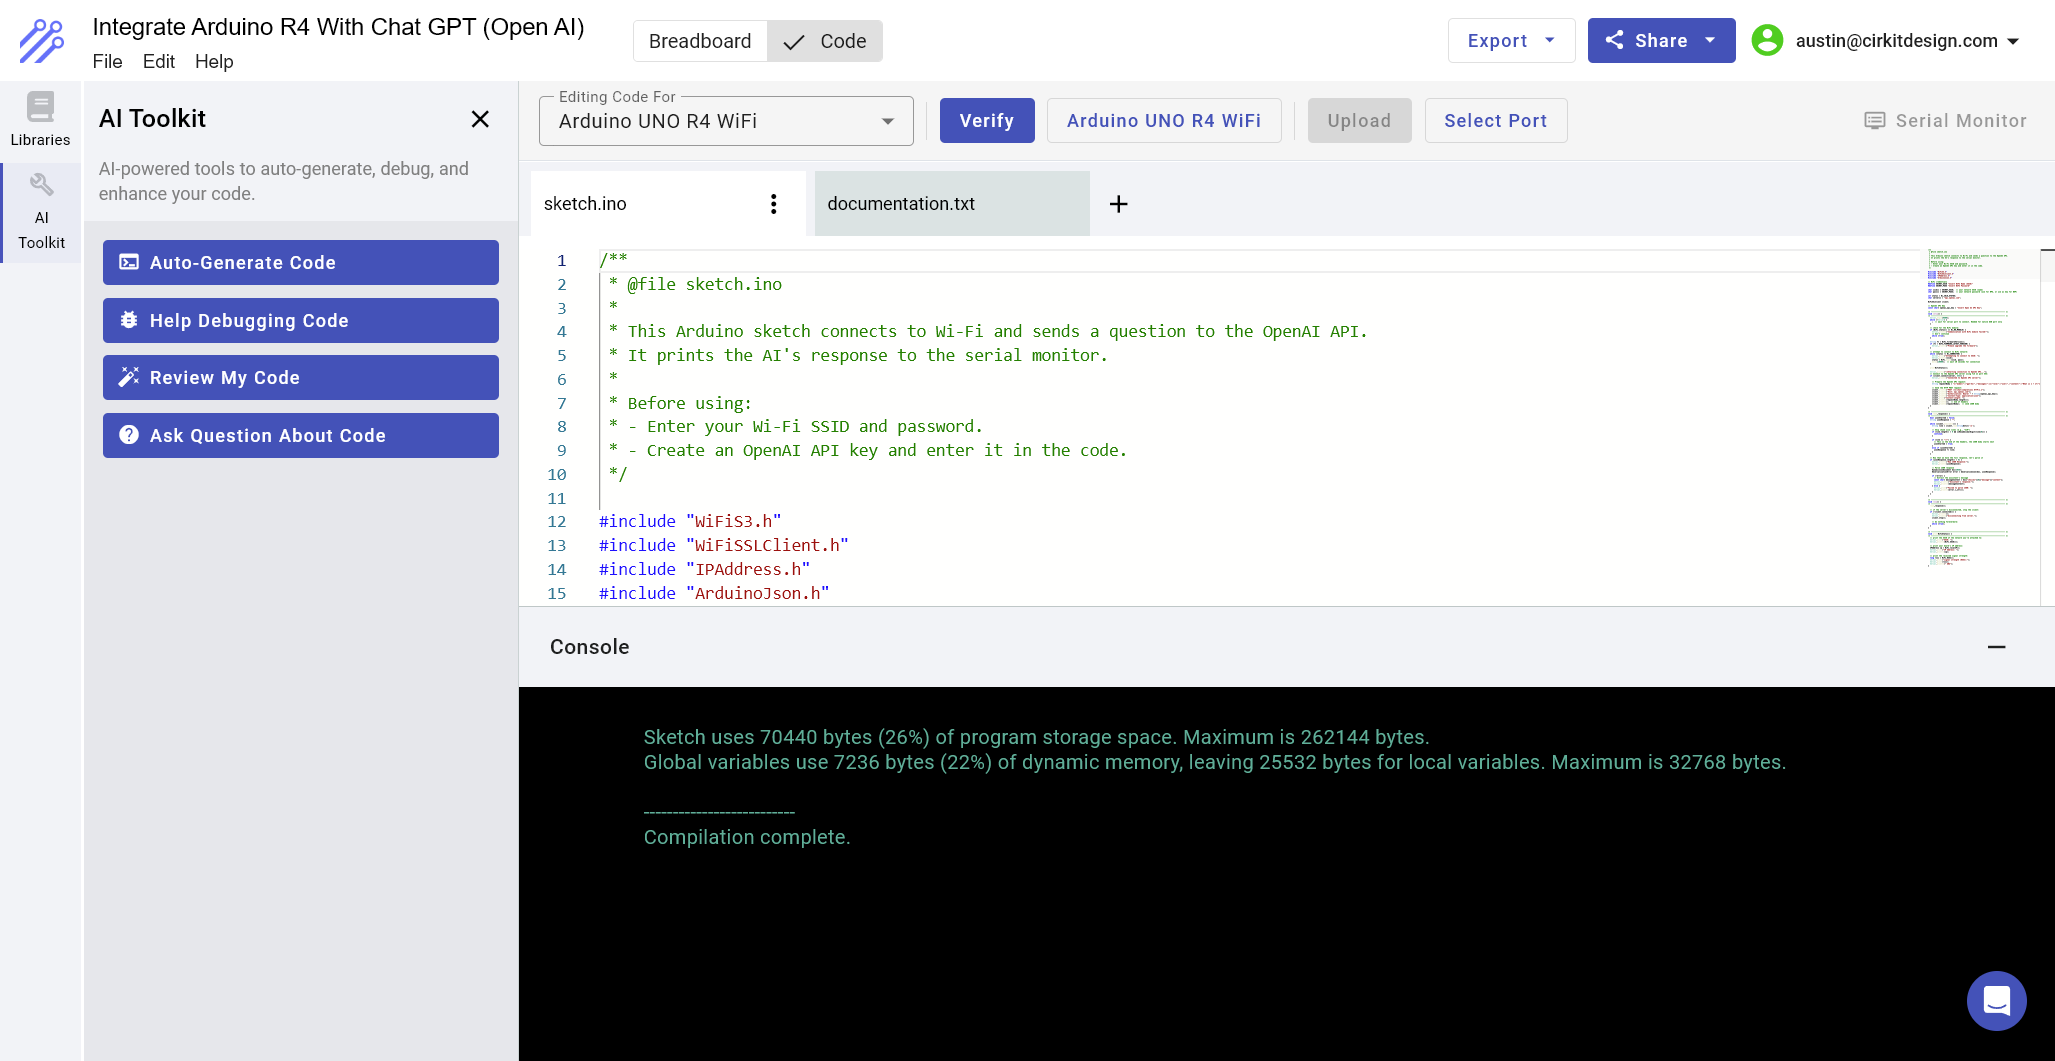Viewport: 2055px width, 1061px height.
Task: Click Help Debugging Code button
Action: [x=301, y=320]
